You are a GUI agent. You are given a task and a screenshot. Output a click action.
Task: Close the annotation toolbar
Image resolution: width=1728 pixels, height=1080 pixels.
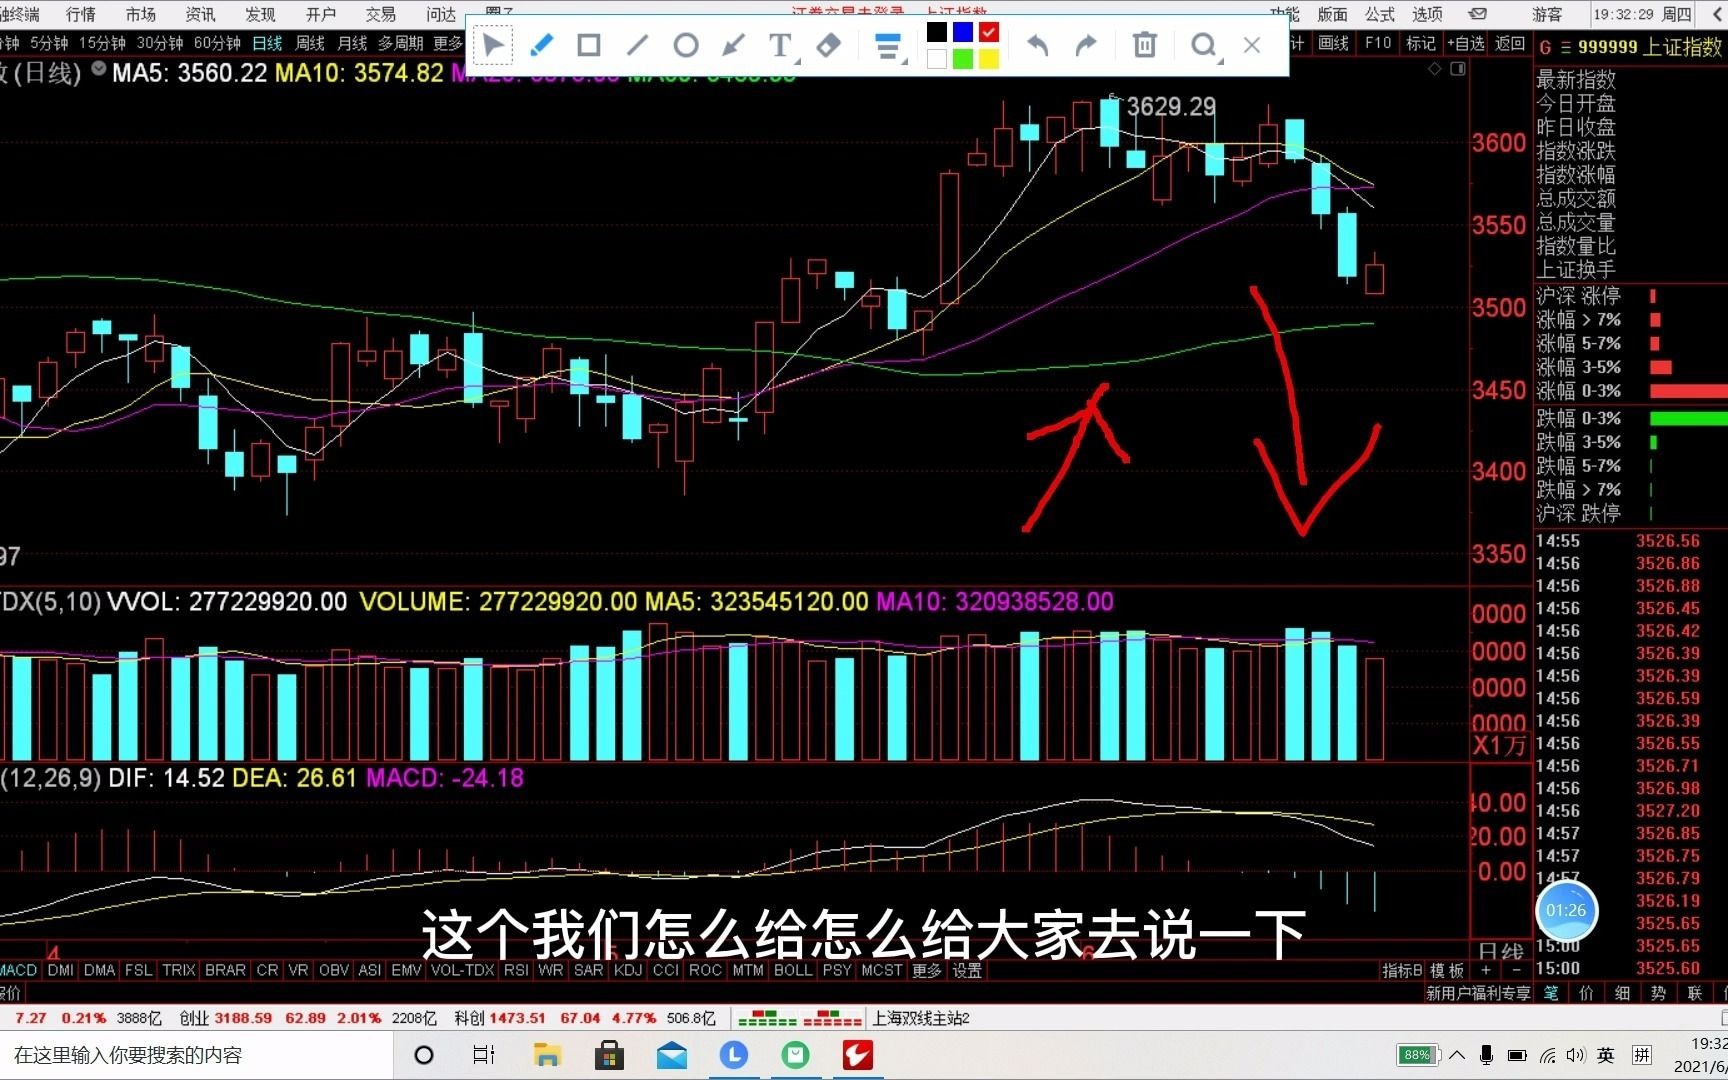1252,45
